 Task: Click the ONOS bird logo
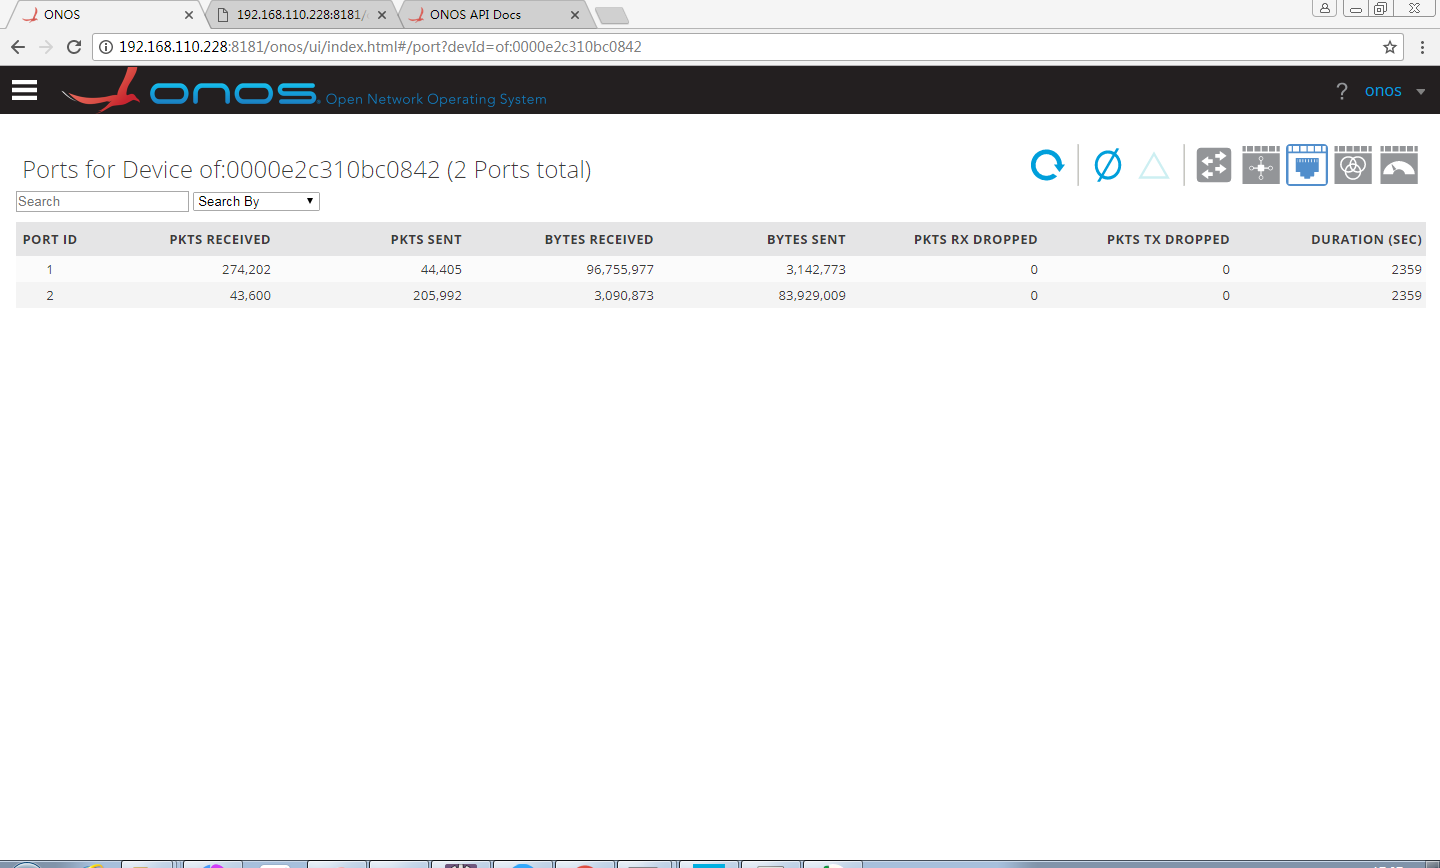(x=101, y=90)
